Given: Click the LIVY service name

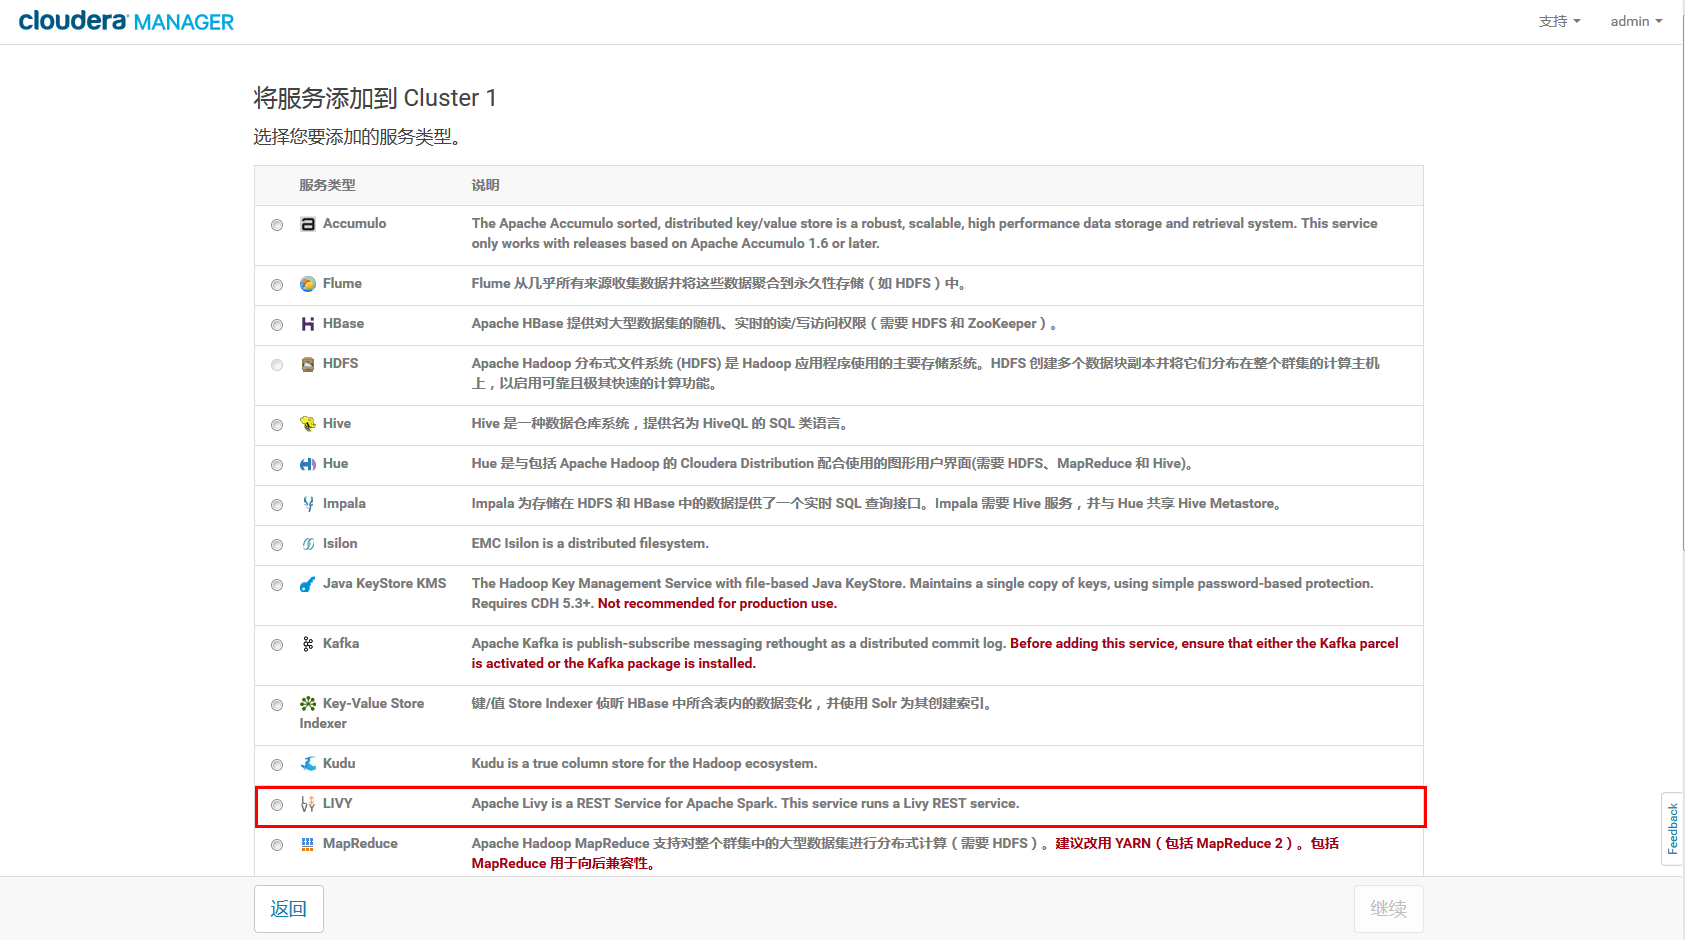Looking at the screenshot, I should [x=337, y=804].
